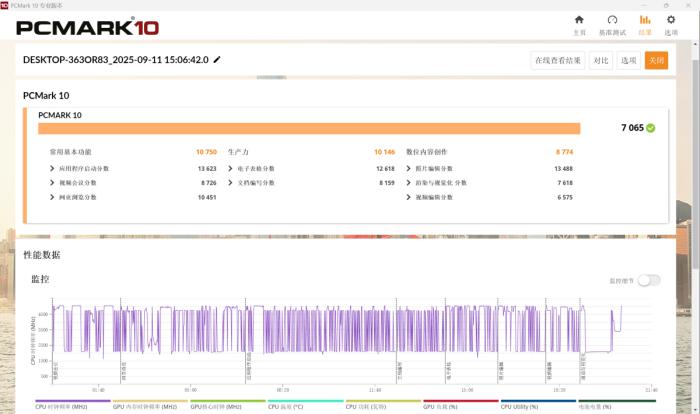Viewport: 700px width, 414px height.
Task: Click the small drag handle under the title
Action: [x=271, y=77]
